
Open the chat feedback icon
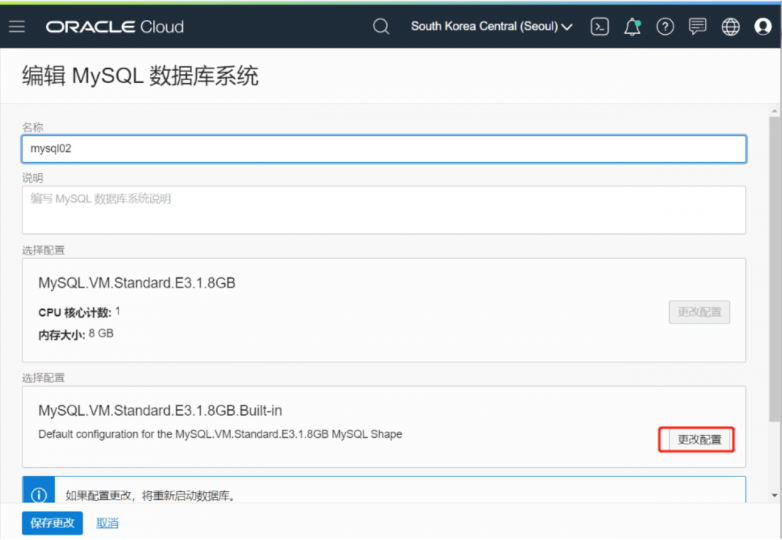point(697,26)
